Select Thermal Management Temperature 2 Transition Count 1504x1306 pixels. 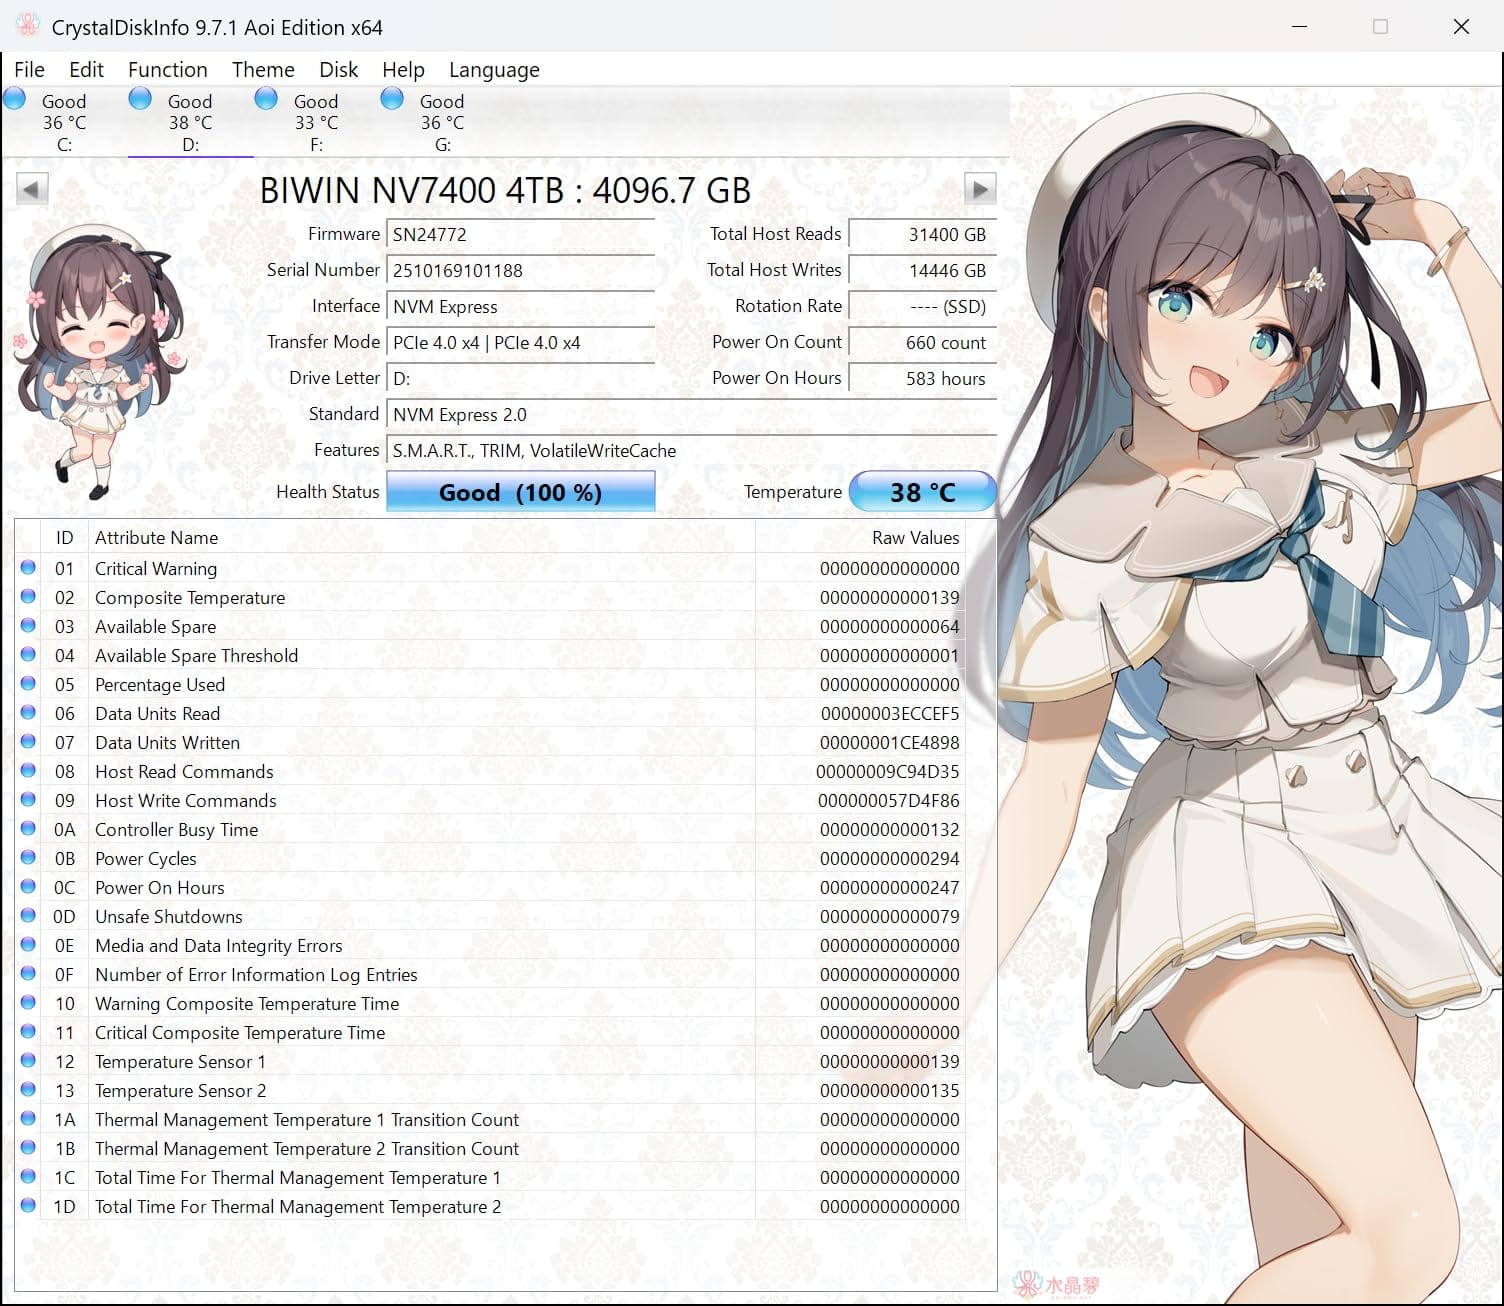(491, 1148)
